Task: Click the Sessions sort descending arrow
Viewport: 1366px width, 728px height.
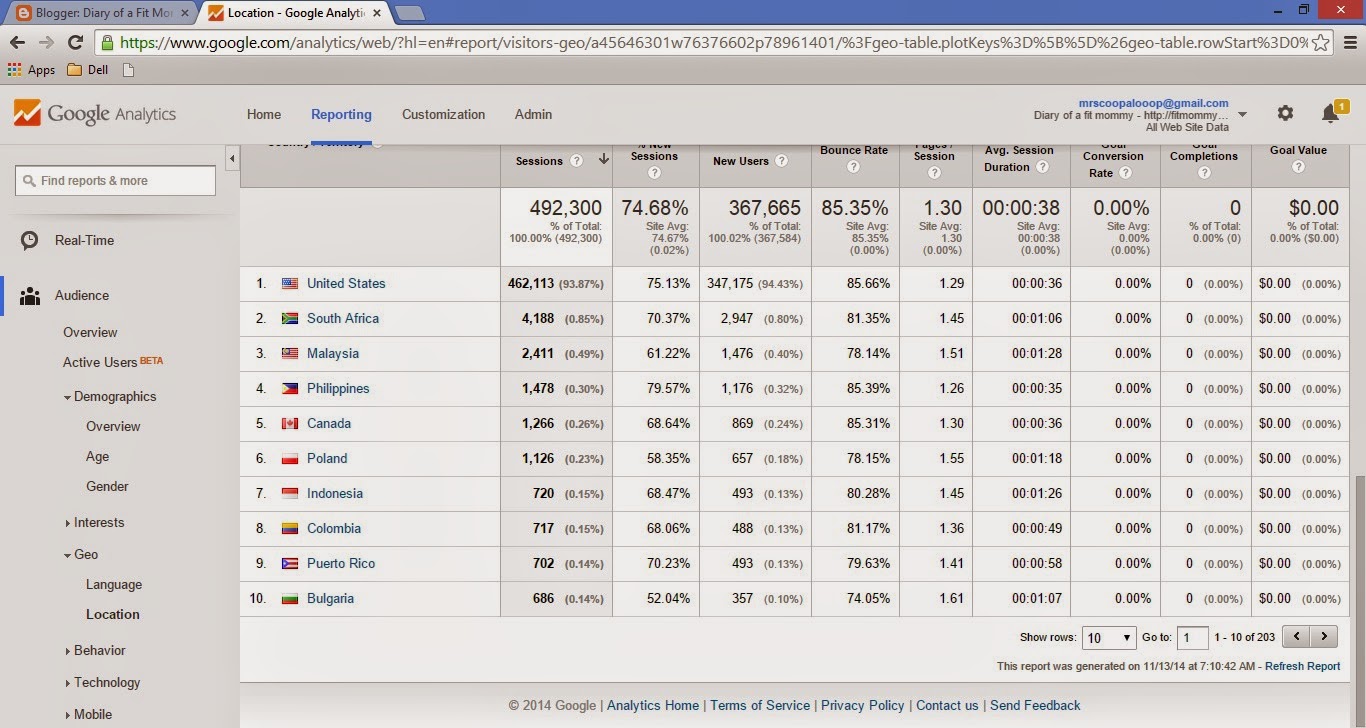Action: [x=604, y=160]
